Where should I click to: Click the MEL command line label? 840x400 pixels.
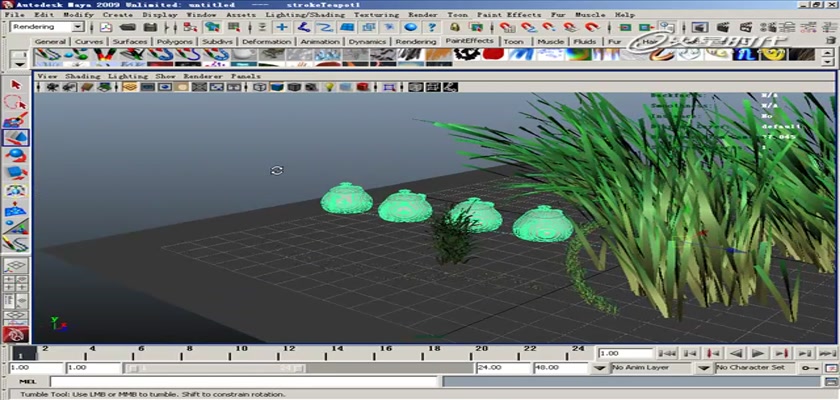click(x=28, y=381)
